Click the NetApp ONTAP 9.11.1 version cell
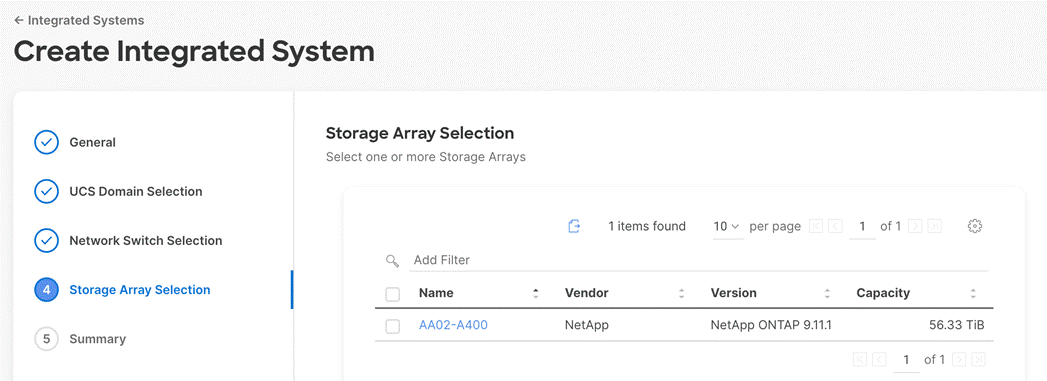 [771, 326]
